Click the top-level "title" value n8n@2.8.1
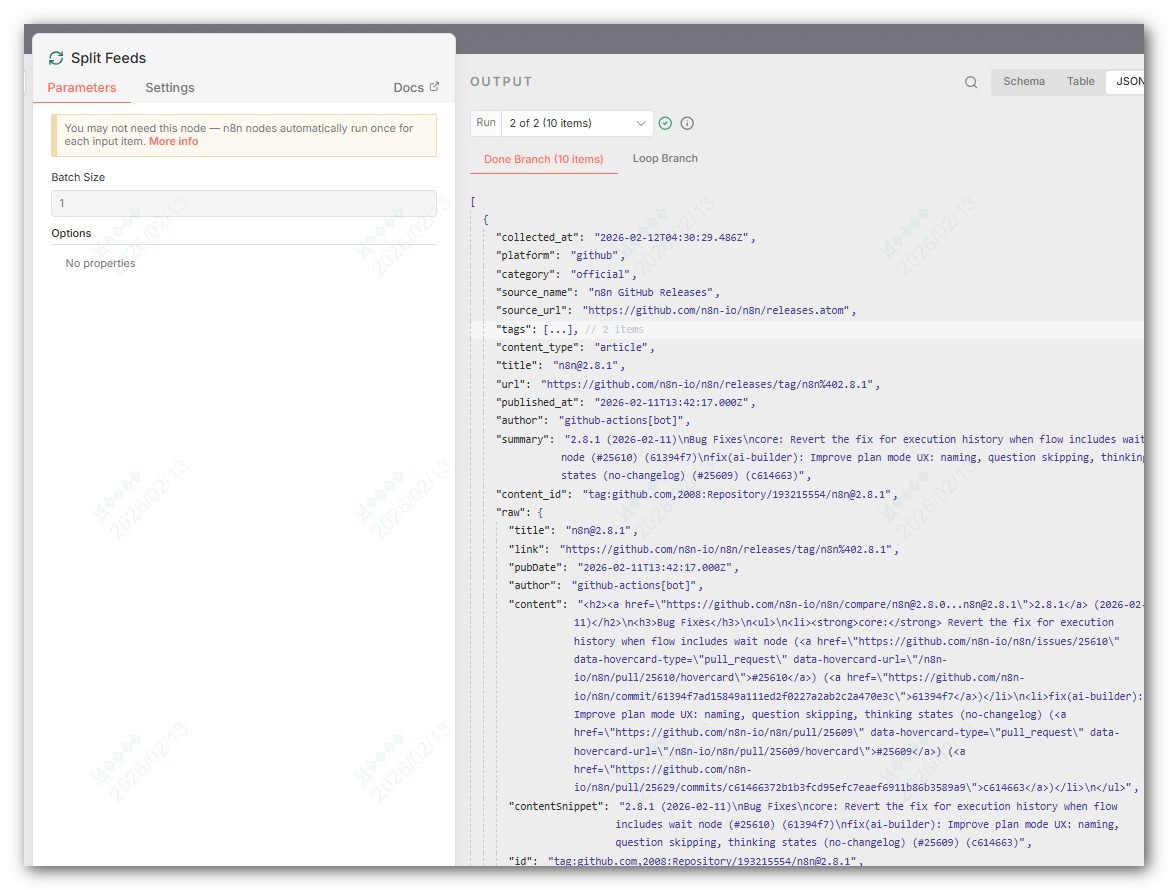 [x=585, y=366]
